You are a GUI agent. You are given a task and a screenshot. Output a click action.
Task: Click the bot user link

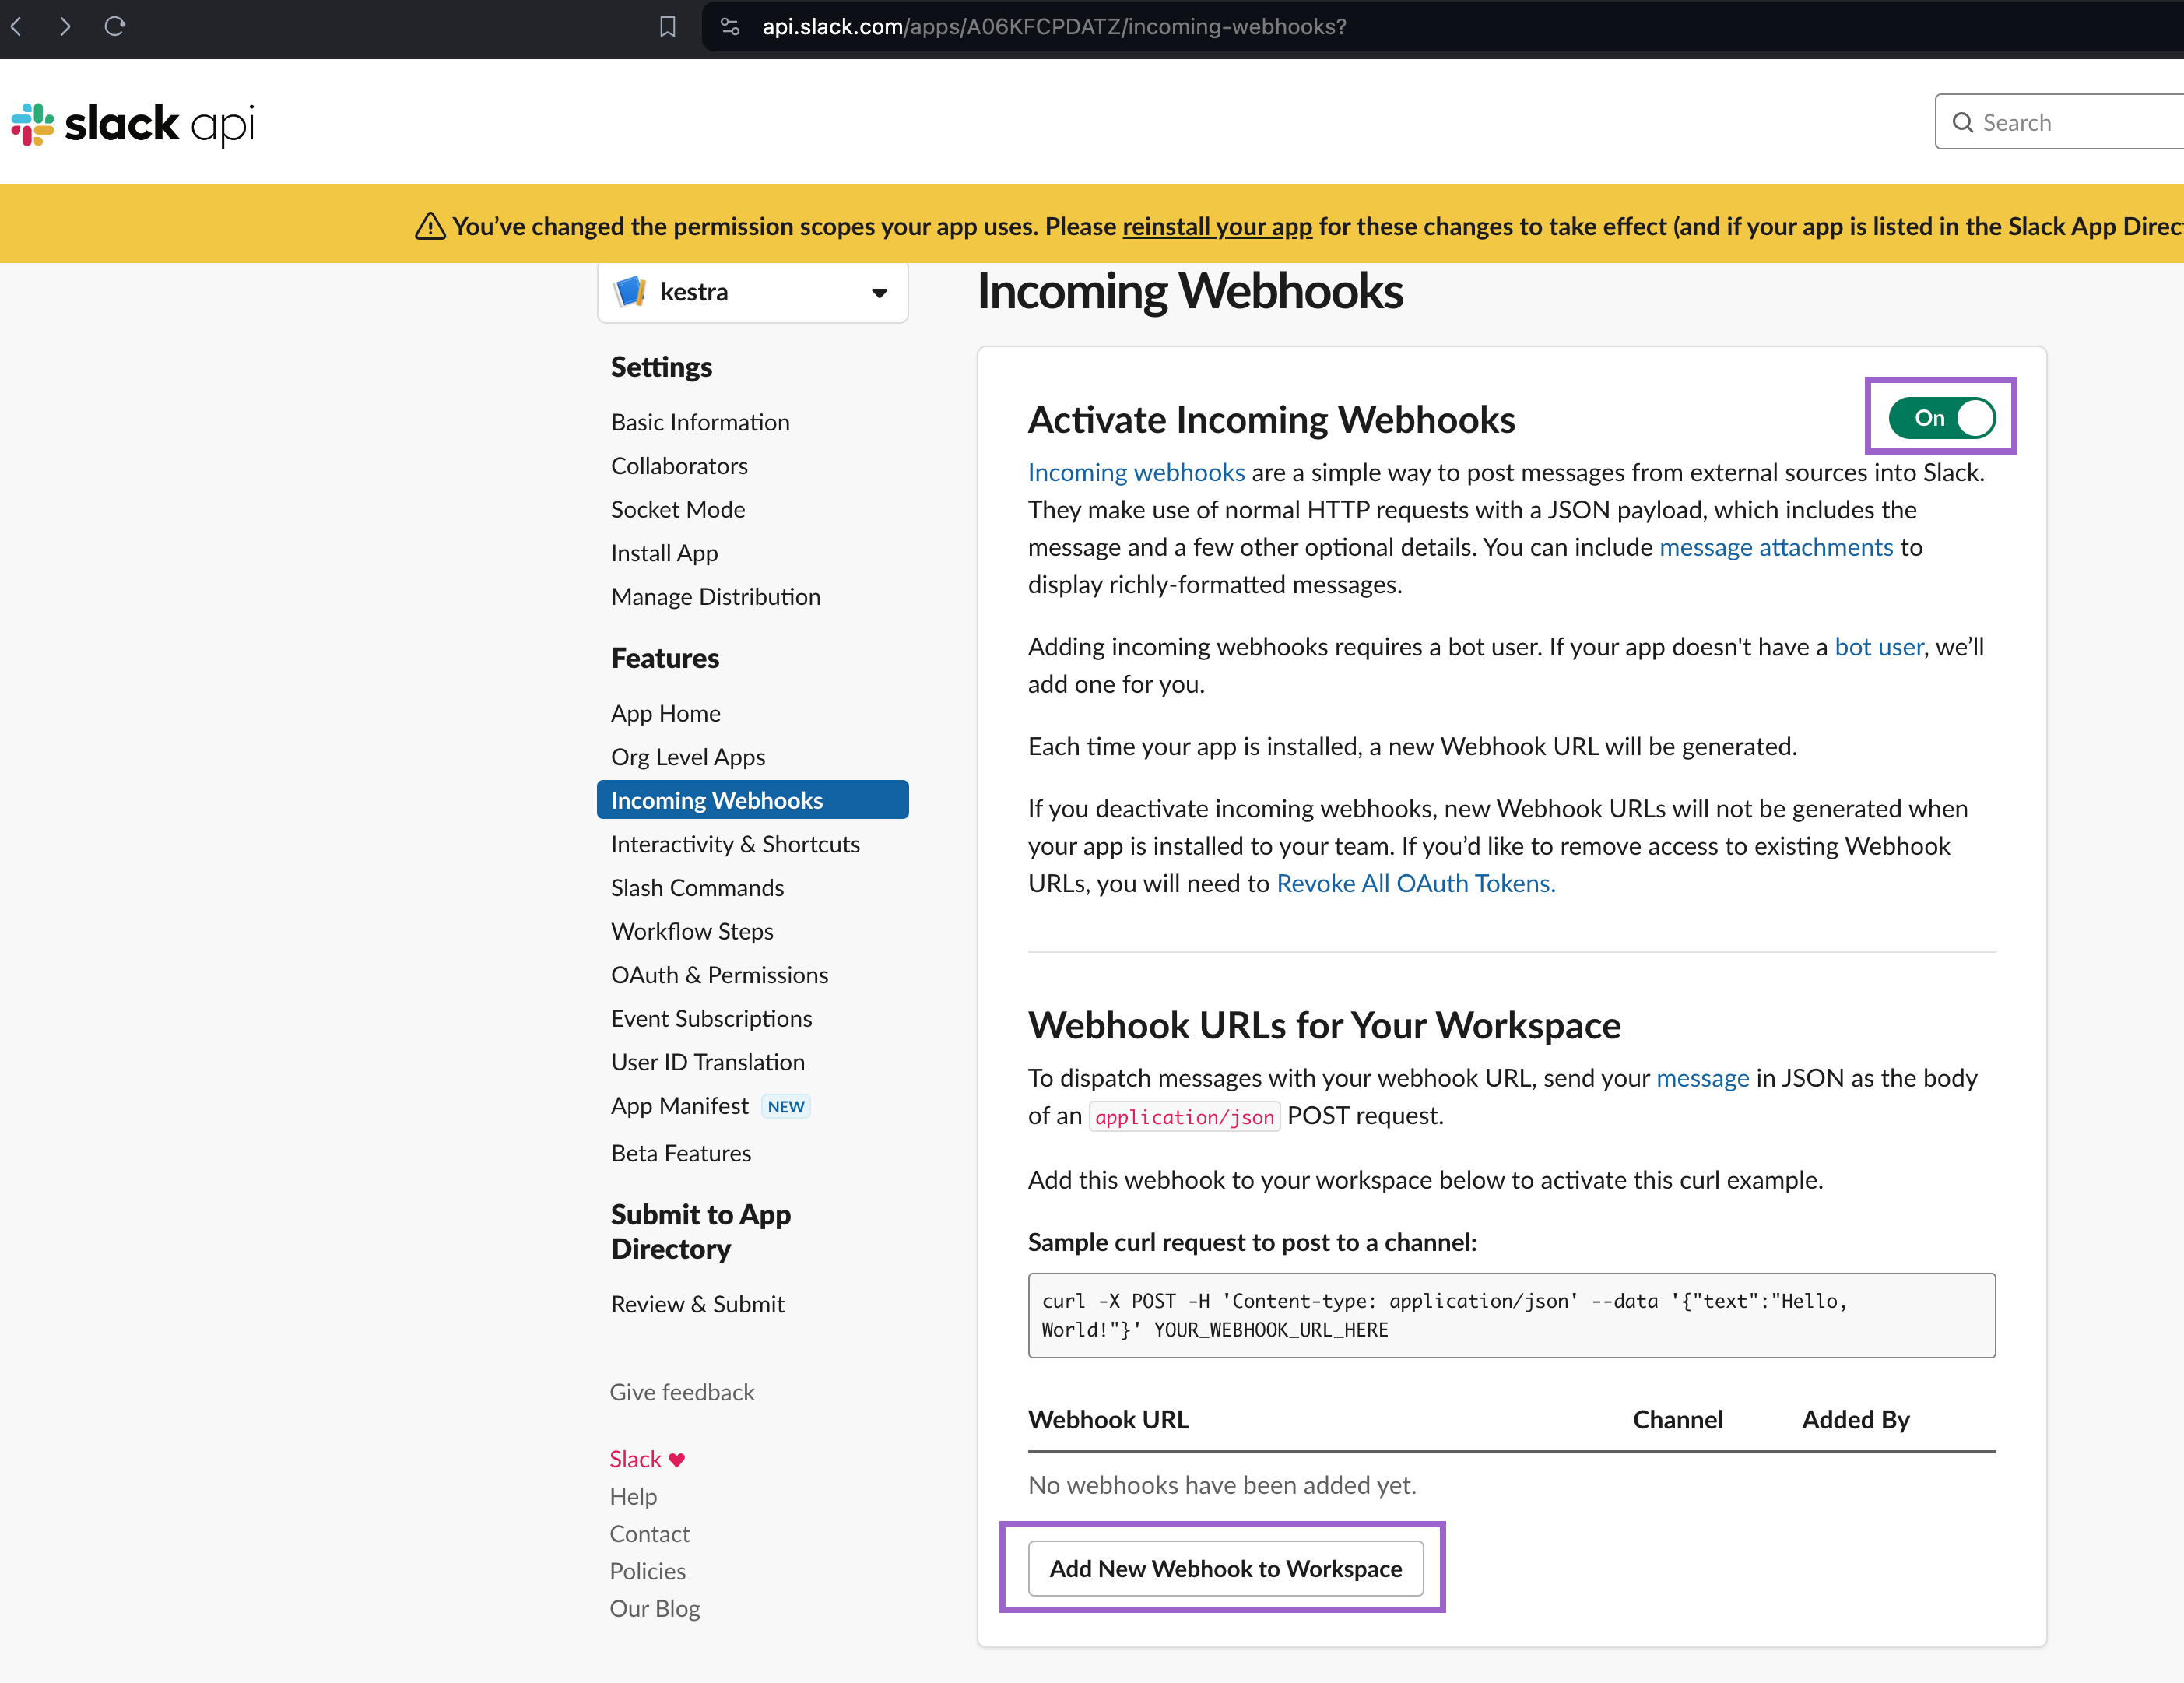(x=1878, y=647)
